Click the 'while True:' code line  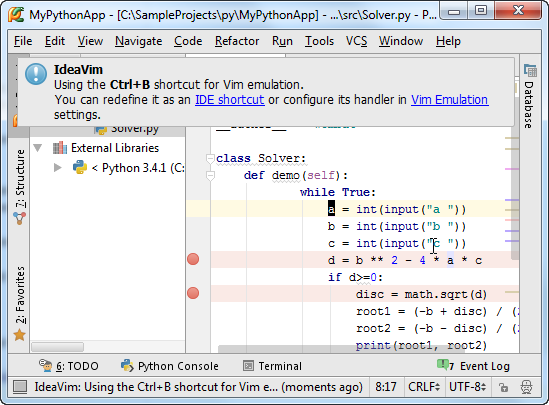338,192
